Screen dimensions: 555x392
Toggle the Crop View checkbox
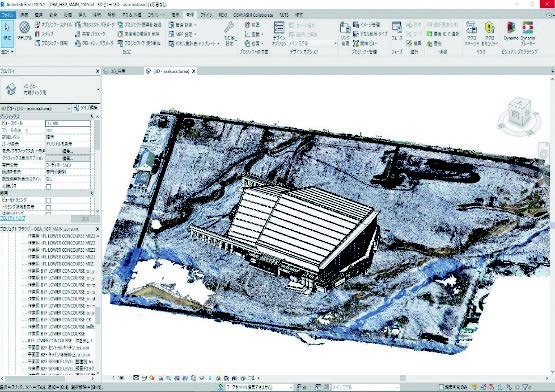click(x=48, y=200)
